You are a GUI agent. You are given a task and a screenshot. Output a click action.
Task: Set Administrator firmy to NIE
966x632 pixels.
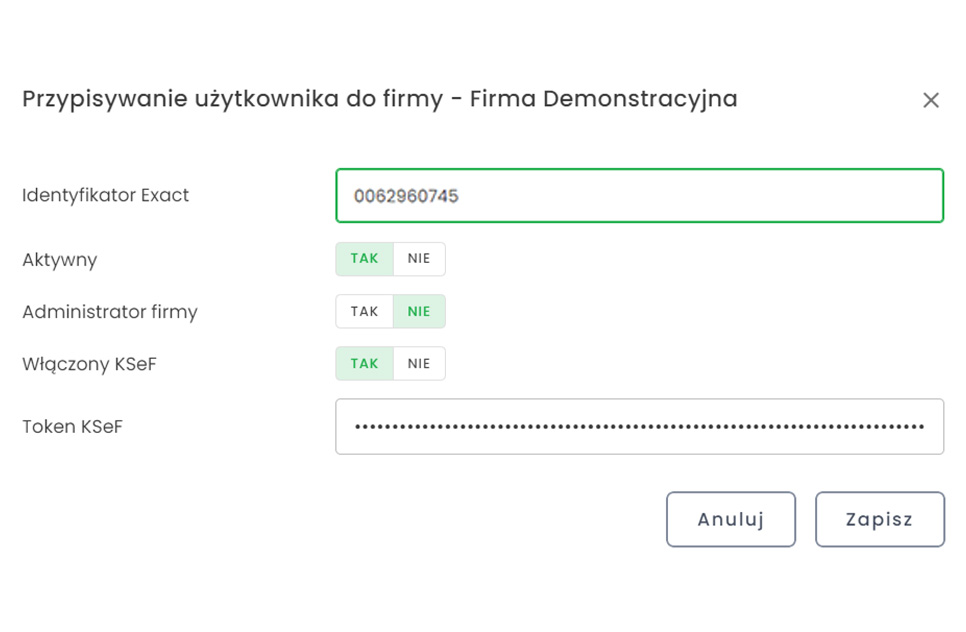coord(418,311)
